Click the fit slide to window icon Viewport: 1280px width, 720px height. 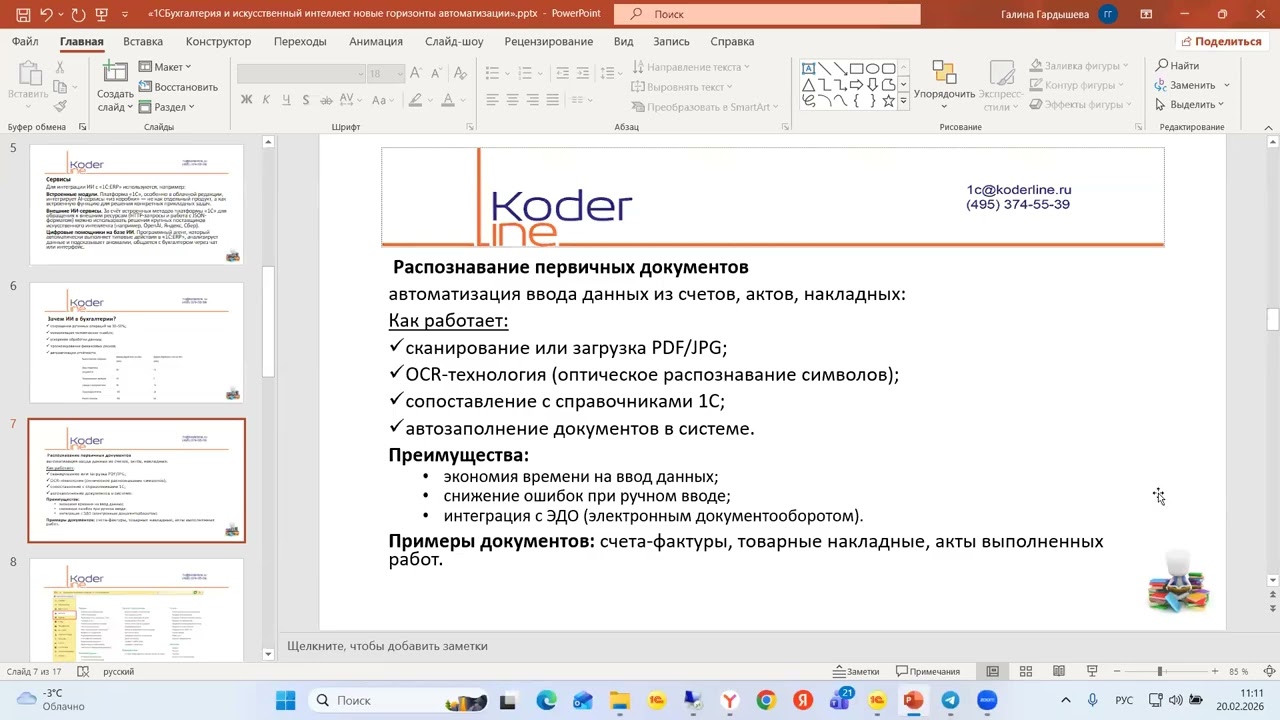[1269, 671]
